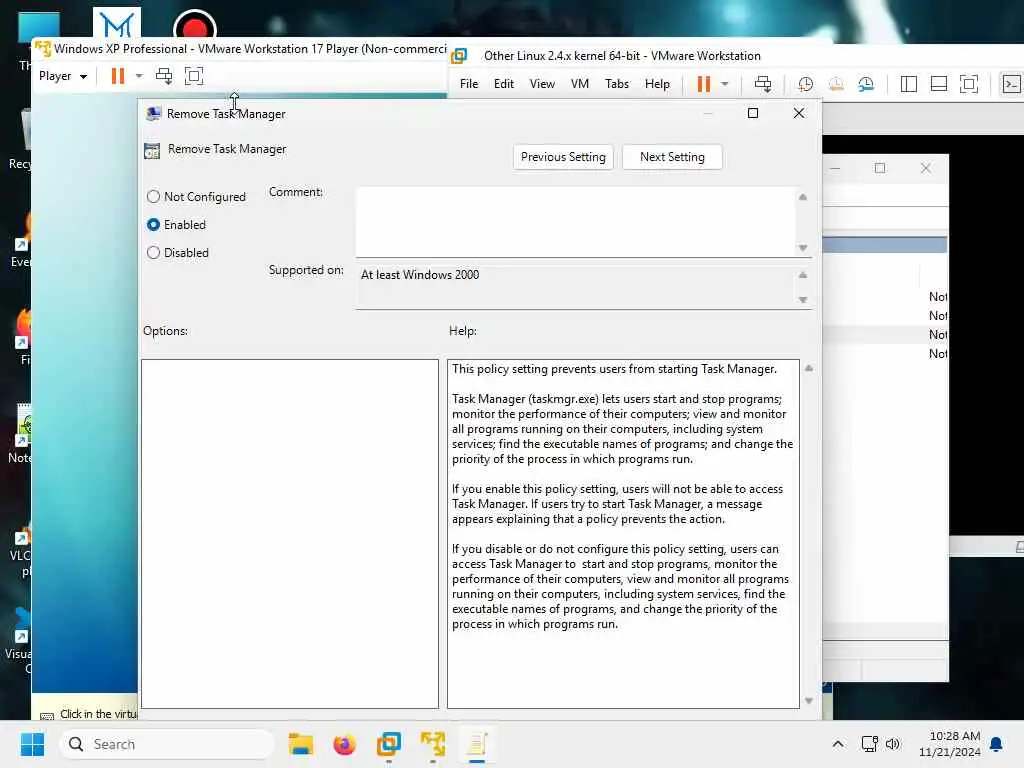The image size is (1024, 768).
Task: Open network status tray icon
Action: [869, 744]
